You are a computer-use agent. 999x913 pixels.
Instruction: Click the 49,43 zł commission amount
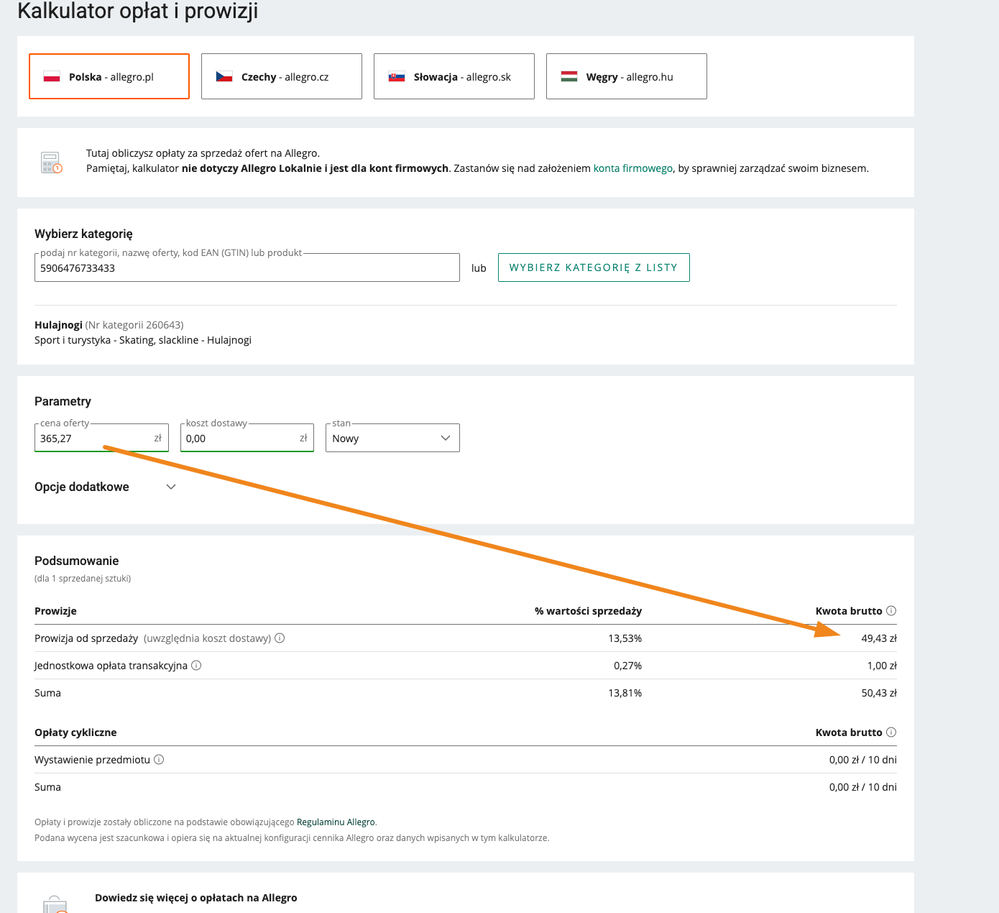[x=879, y=638]
